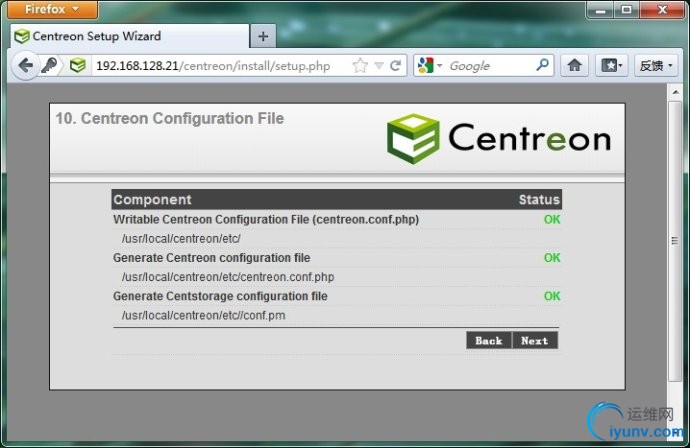This screenshot has width=690, height=448.
Task: Click OK status for Generate Centstorage configuration
Action: coord(552,296)
